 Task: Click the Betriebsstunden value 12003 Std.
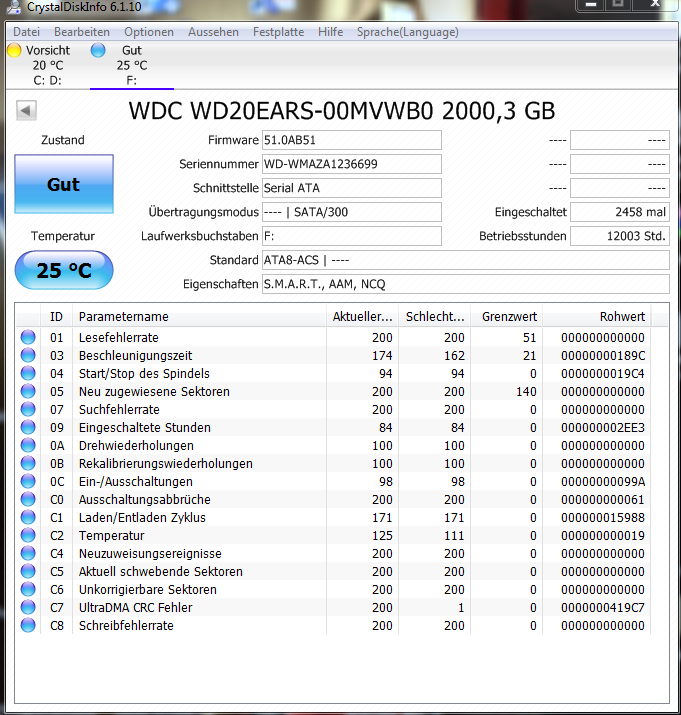[x=620, y=236]
